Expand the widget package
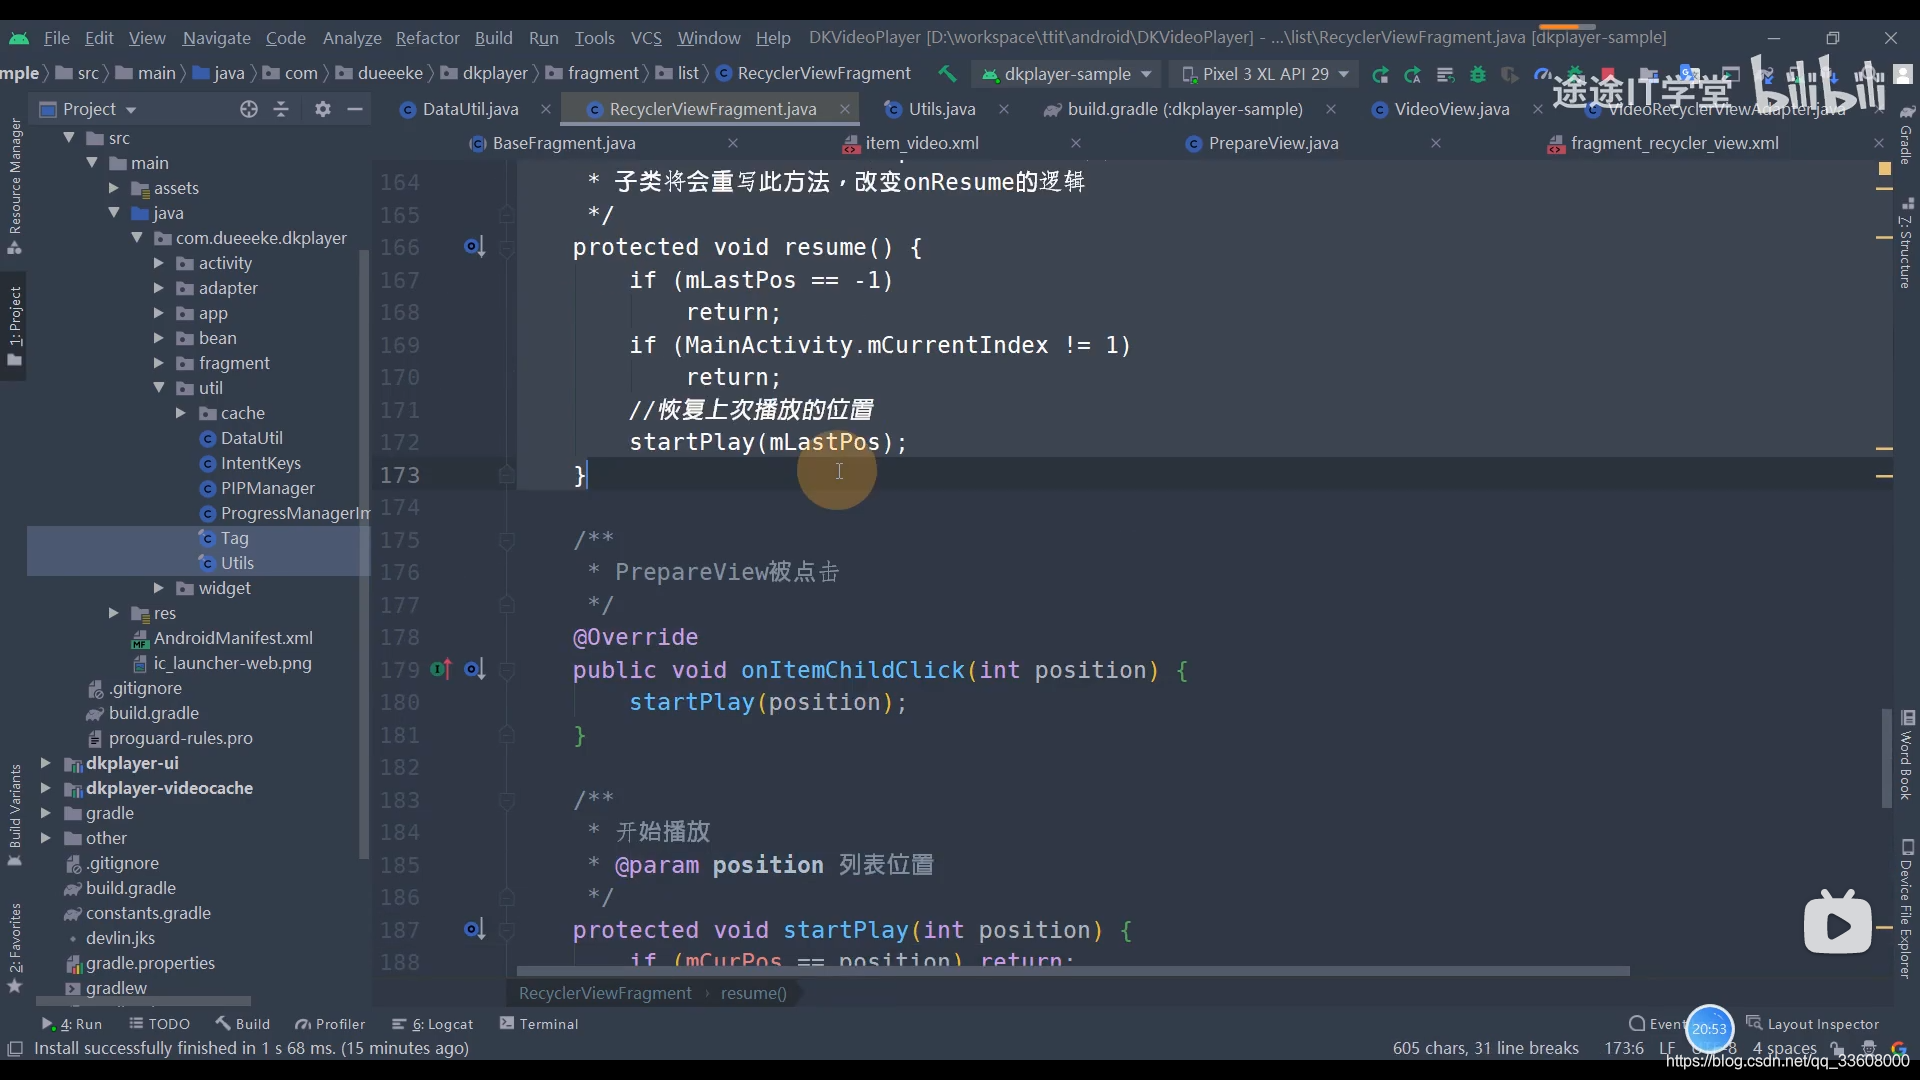This screenshot has height=1080, width=1920. point(158,588)
